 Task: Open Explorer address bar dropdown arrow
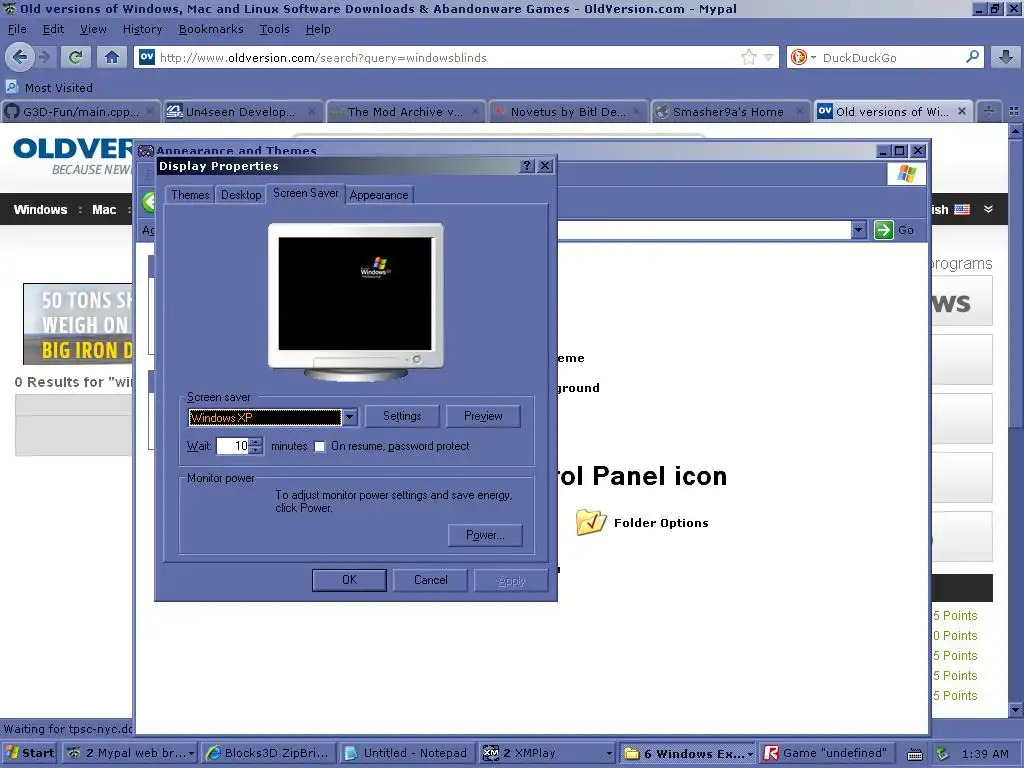click(x=859, y=230)
